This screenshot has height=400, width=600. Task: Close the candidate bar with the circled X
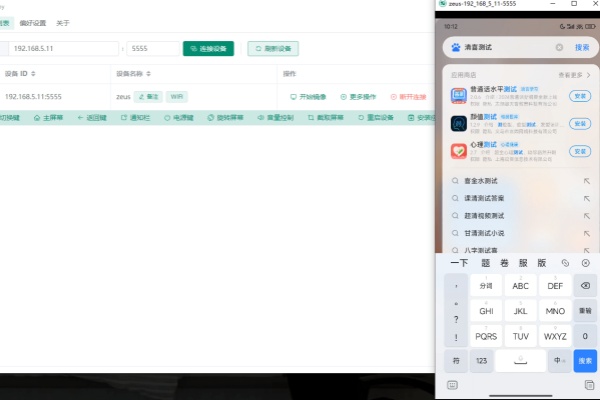tap(586, 263)
